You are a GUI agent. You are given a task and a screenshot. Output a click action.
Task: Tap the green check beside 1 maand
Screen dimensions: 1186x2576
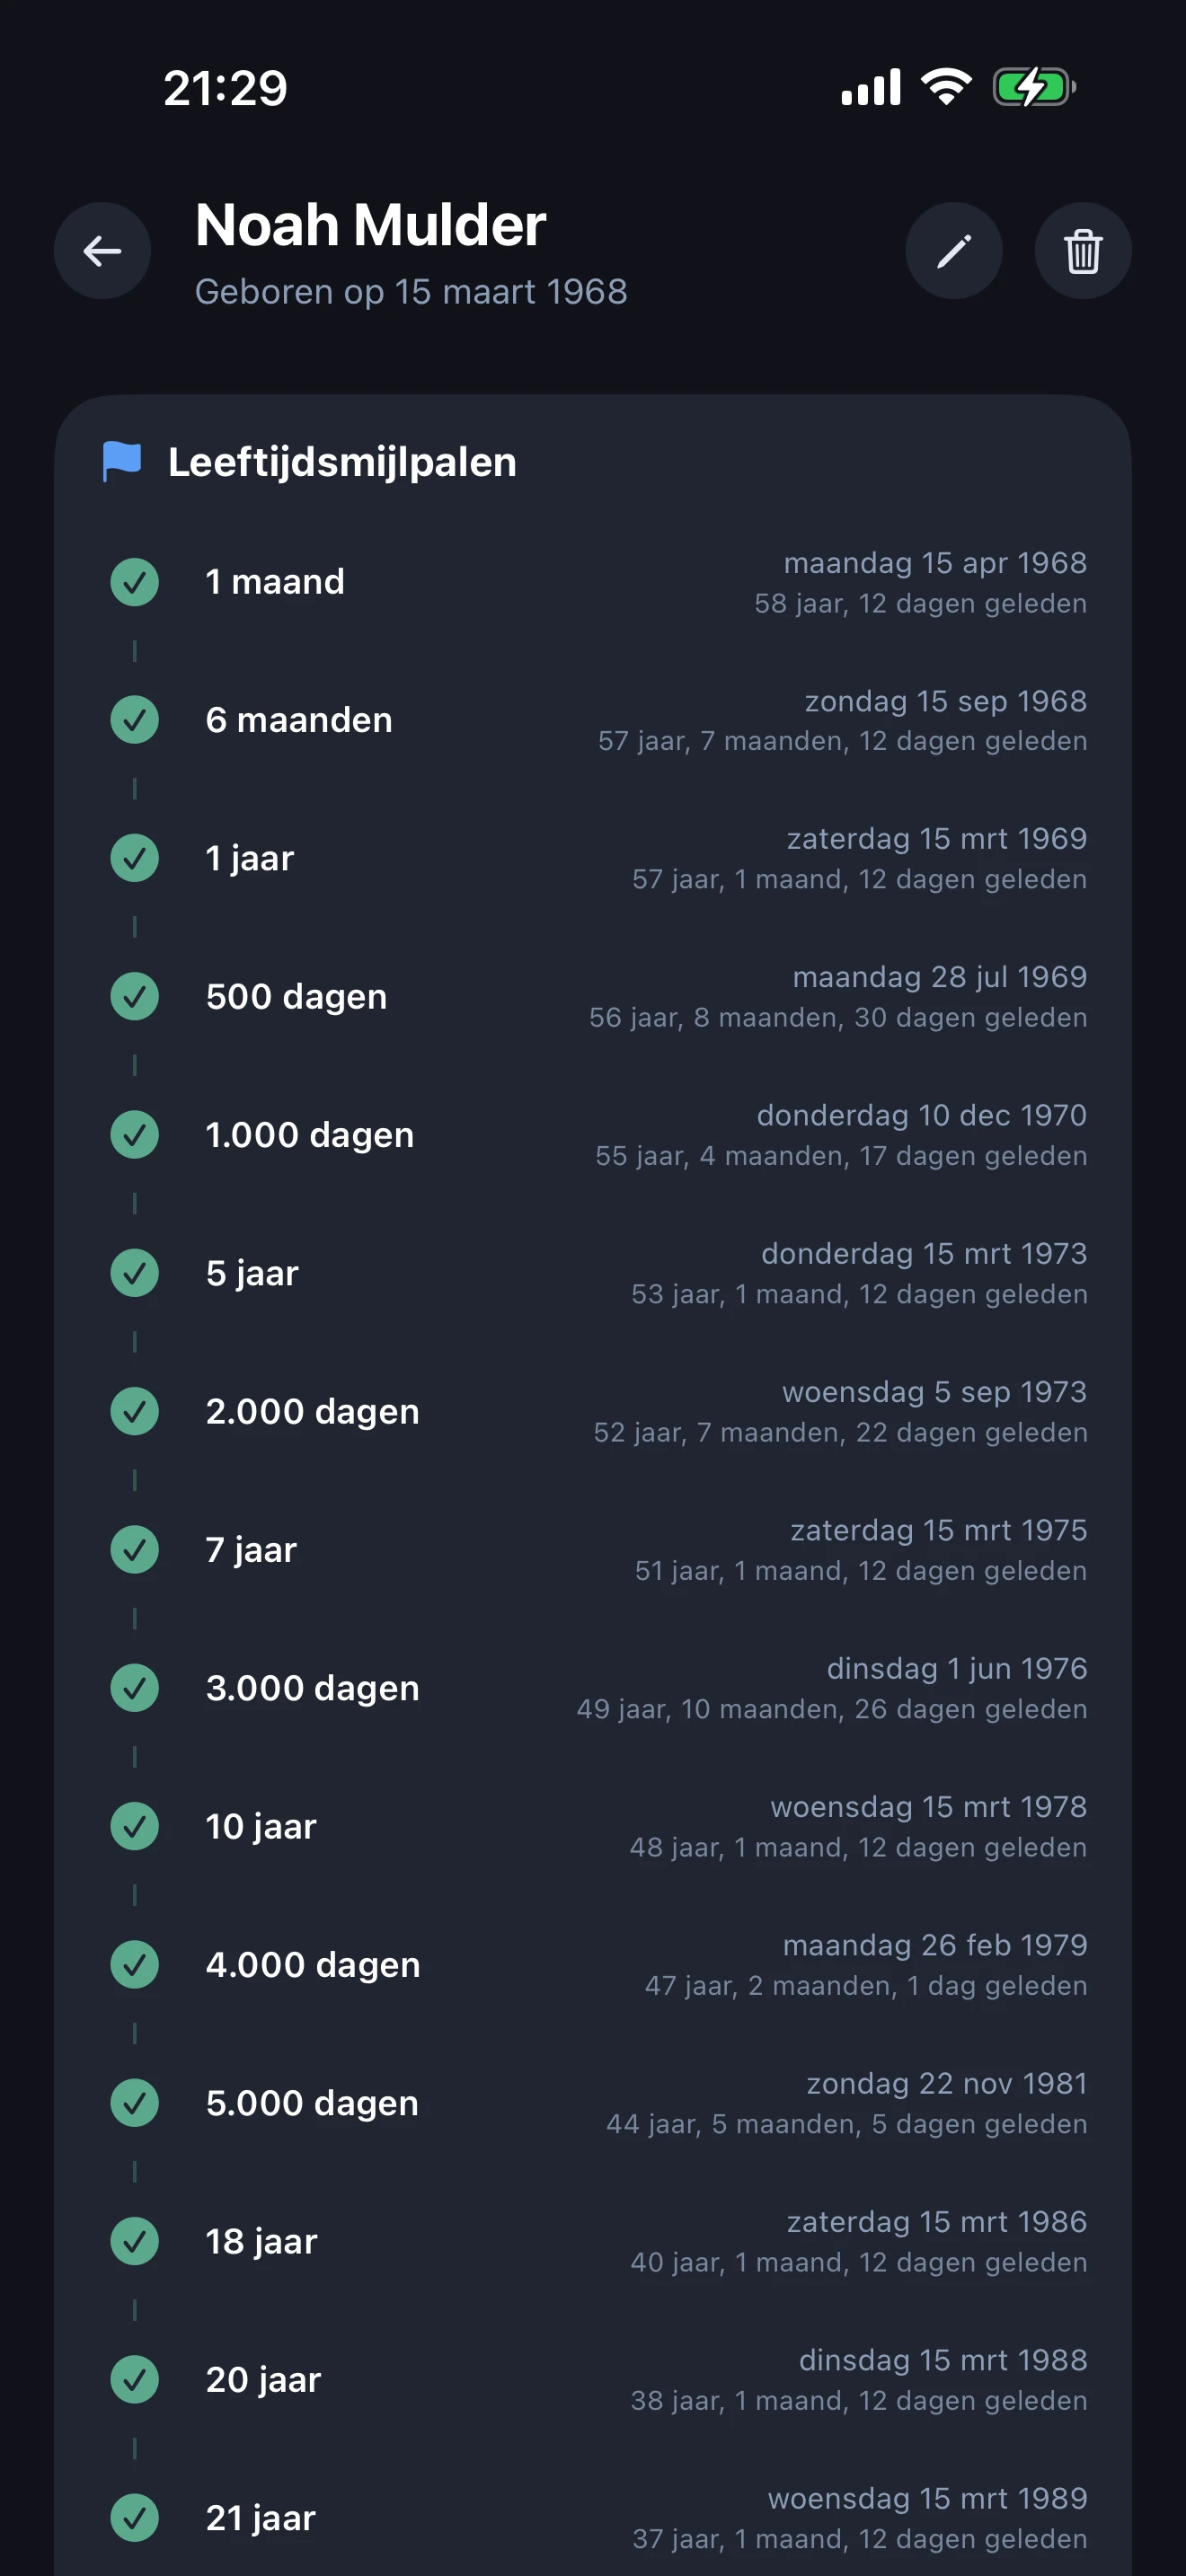[135, 582]
